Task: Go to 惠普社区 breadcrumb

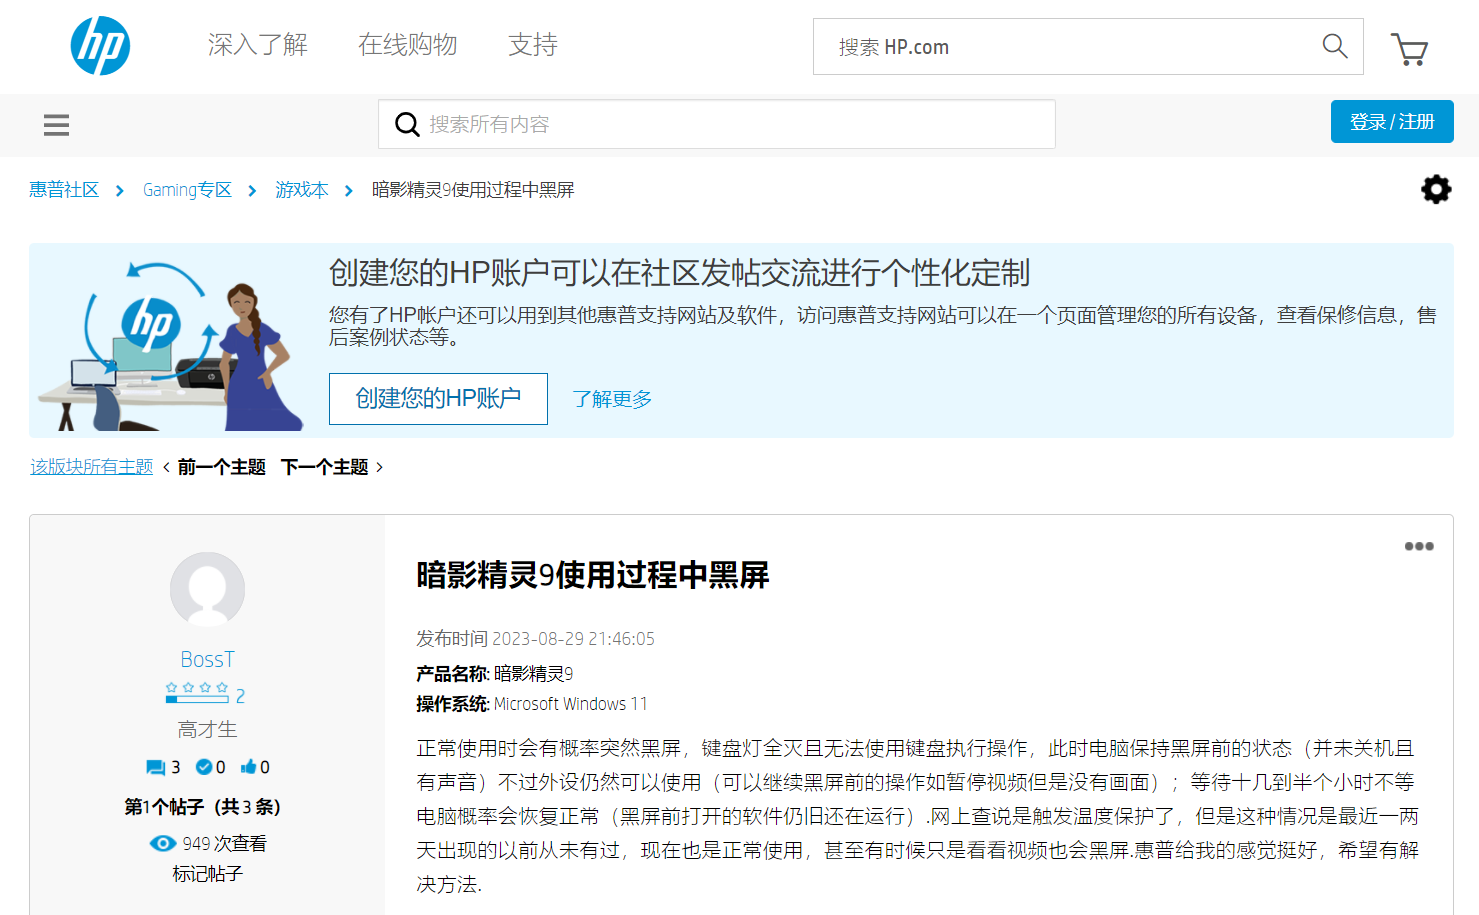Action: point(64,190)
